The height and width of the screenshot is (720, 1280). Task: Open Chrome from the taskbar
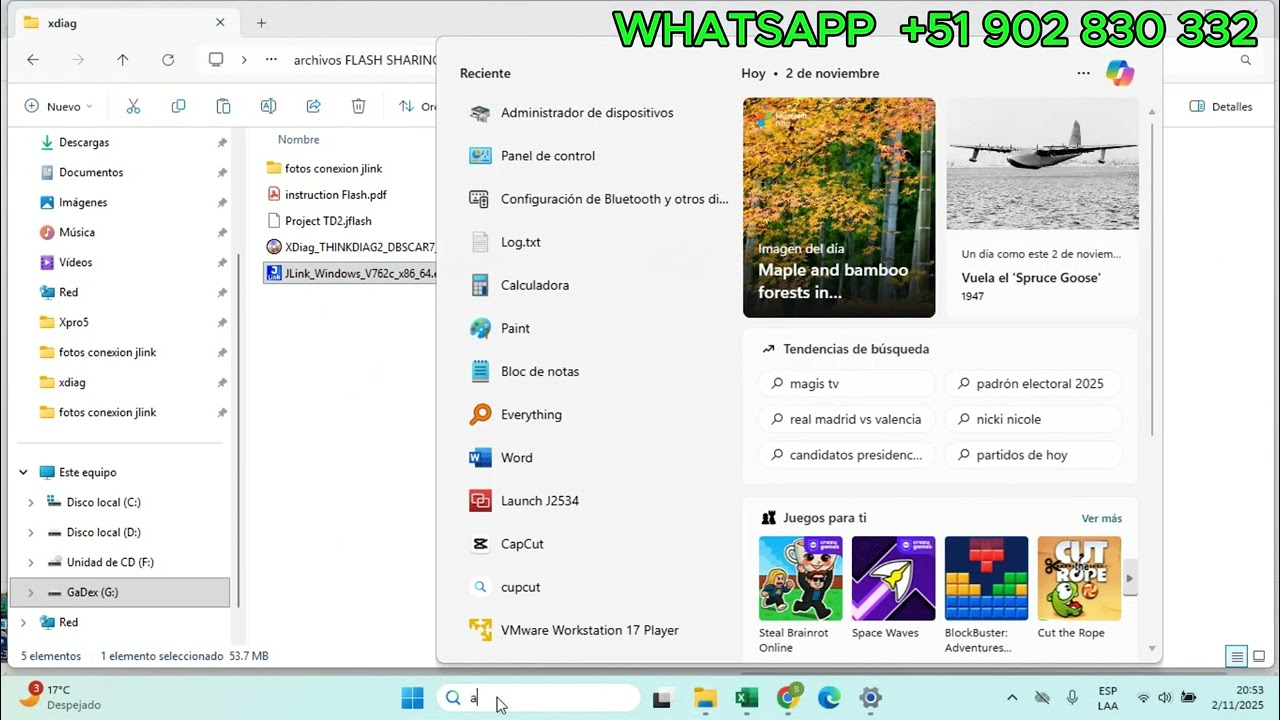point(789,698)
